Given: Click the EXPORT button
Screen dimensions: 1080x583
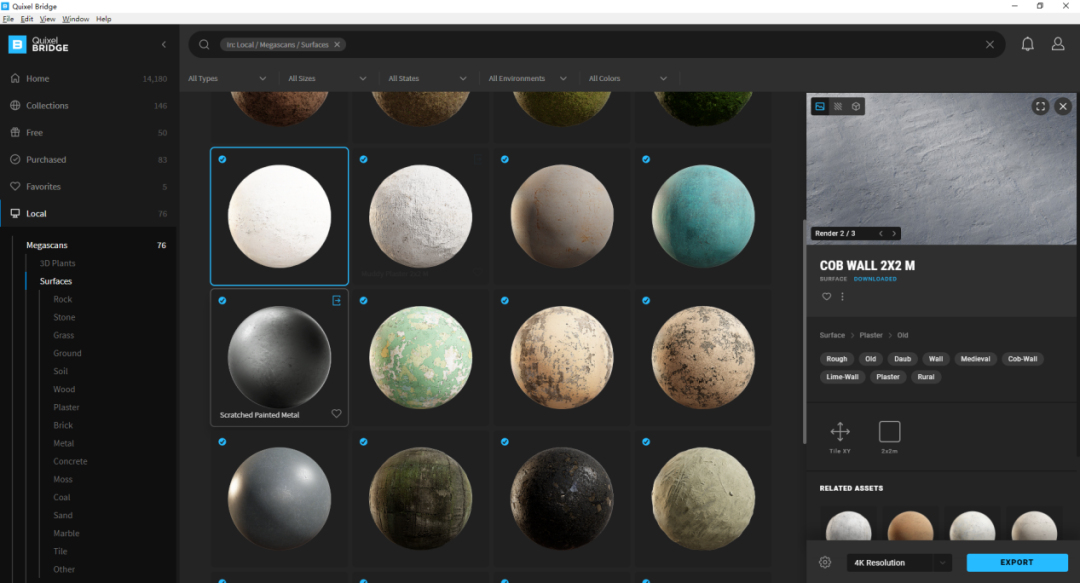Looking at the screenshot, I should click(x=1017, y=562).
